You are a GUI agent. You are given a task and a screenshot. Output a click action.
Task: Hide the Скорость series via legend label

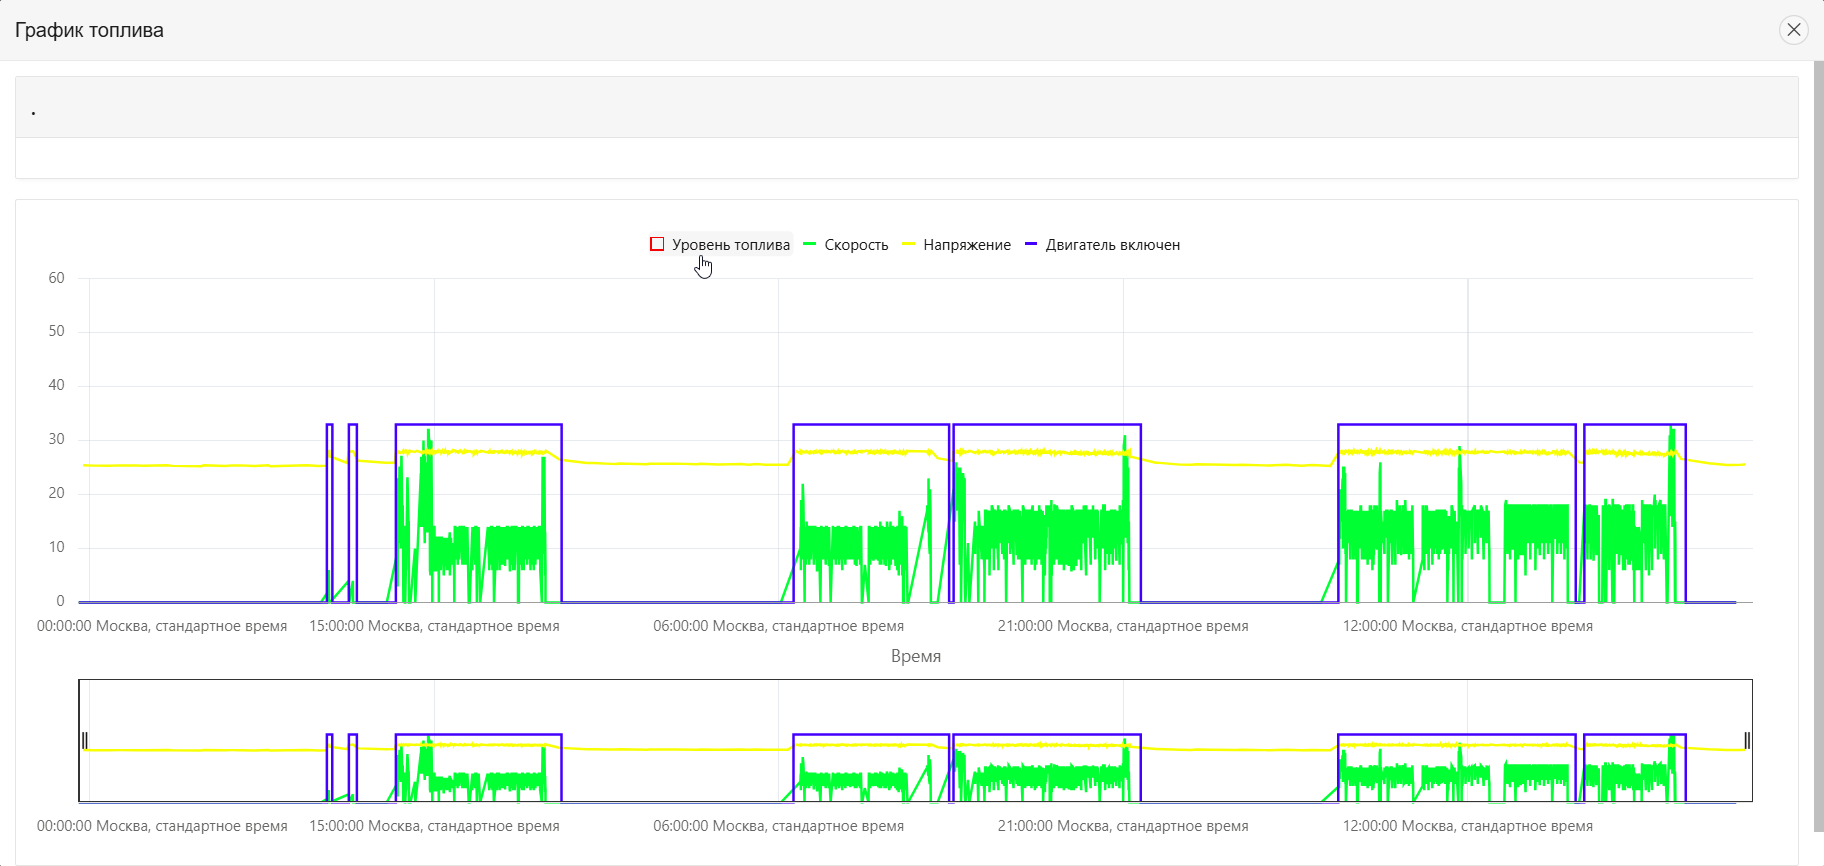tap(856, 245)
